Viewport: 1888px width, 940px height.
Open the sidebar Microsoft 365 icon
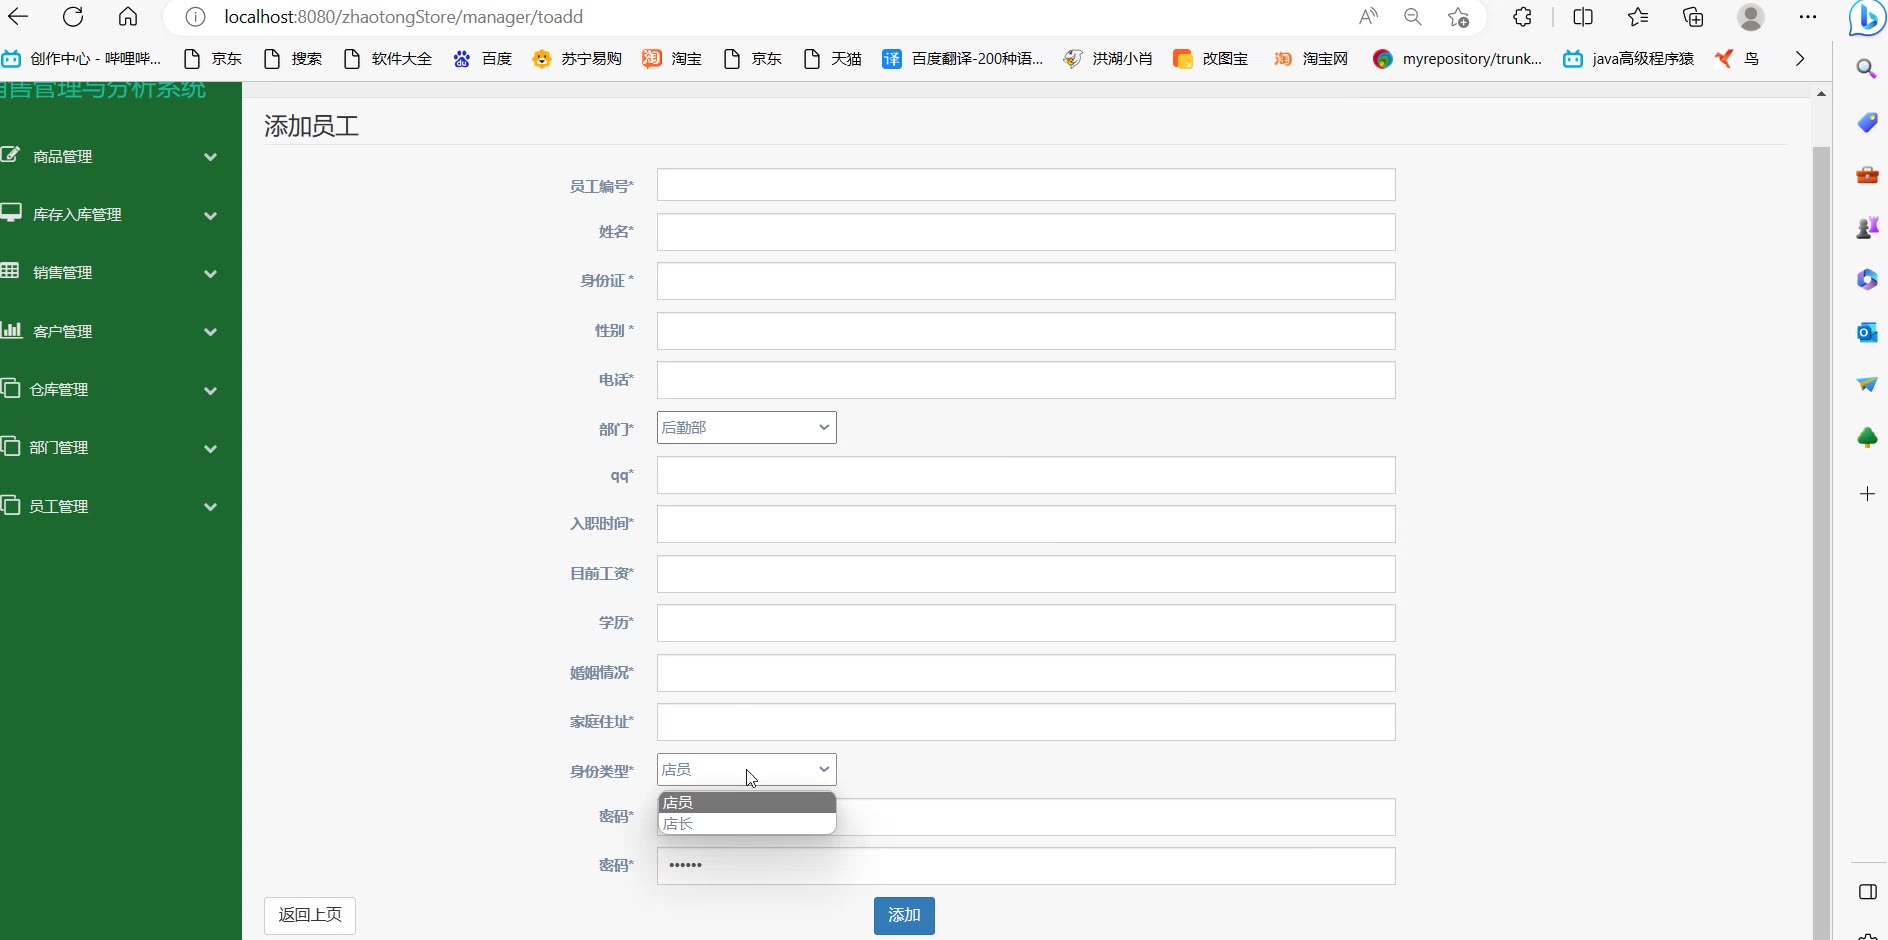coord(1867,280)
